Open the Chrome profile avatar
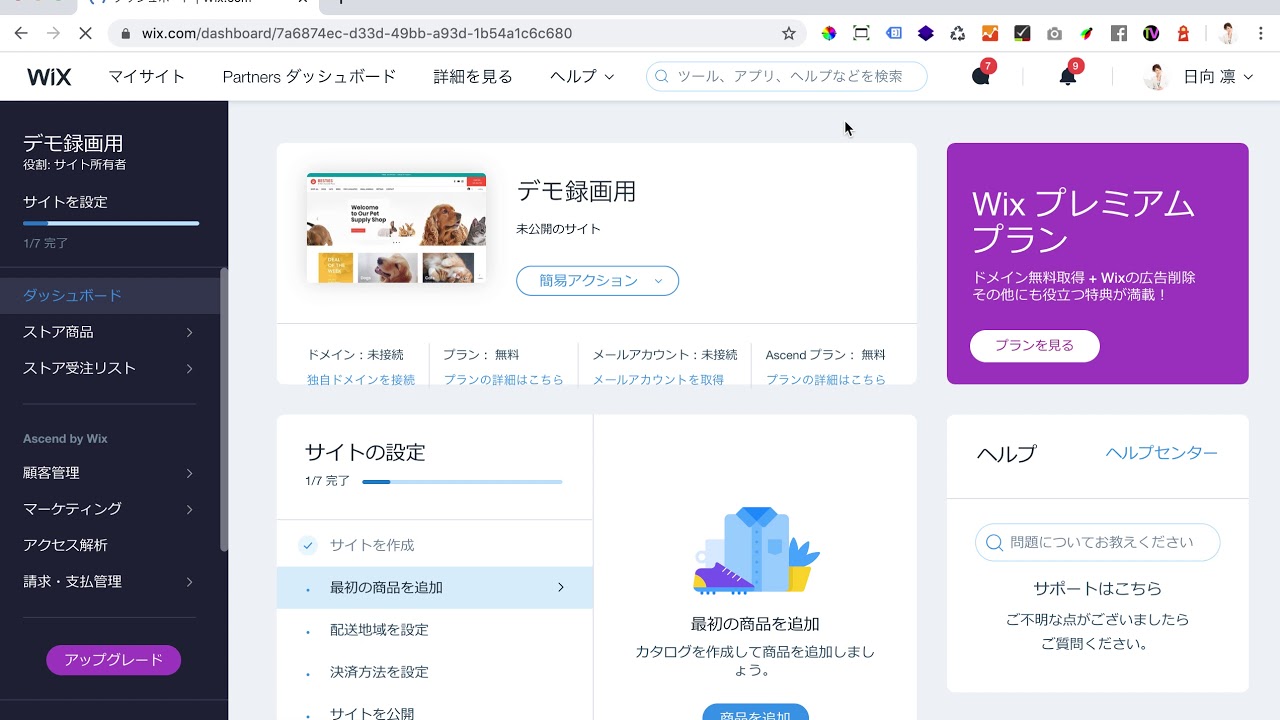This screenshot has height=720, width=1280. pos(1228,33)
